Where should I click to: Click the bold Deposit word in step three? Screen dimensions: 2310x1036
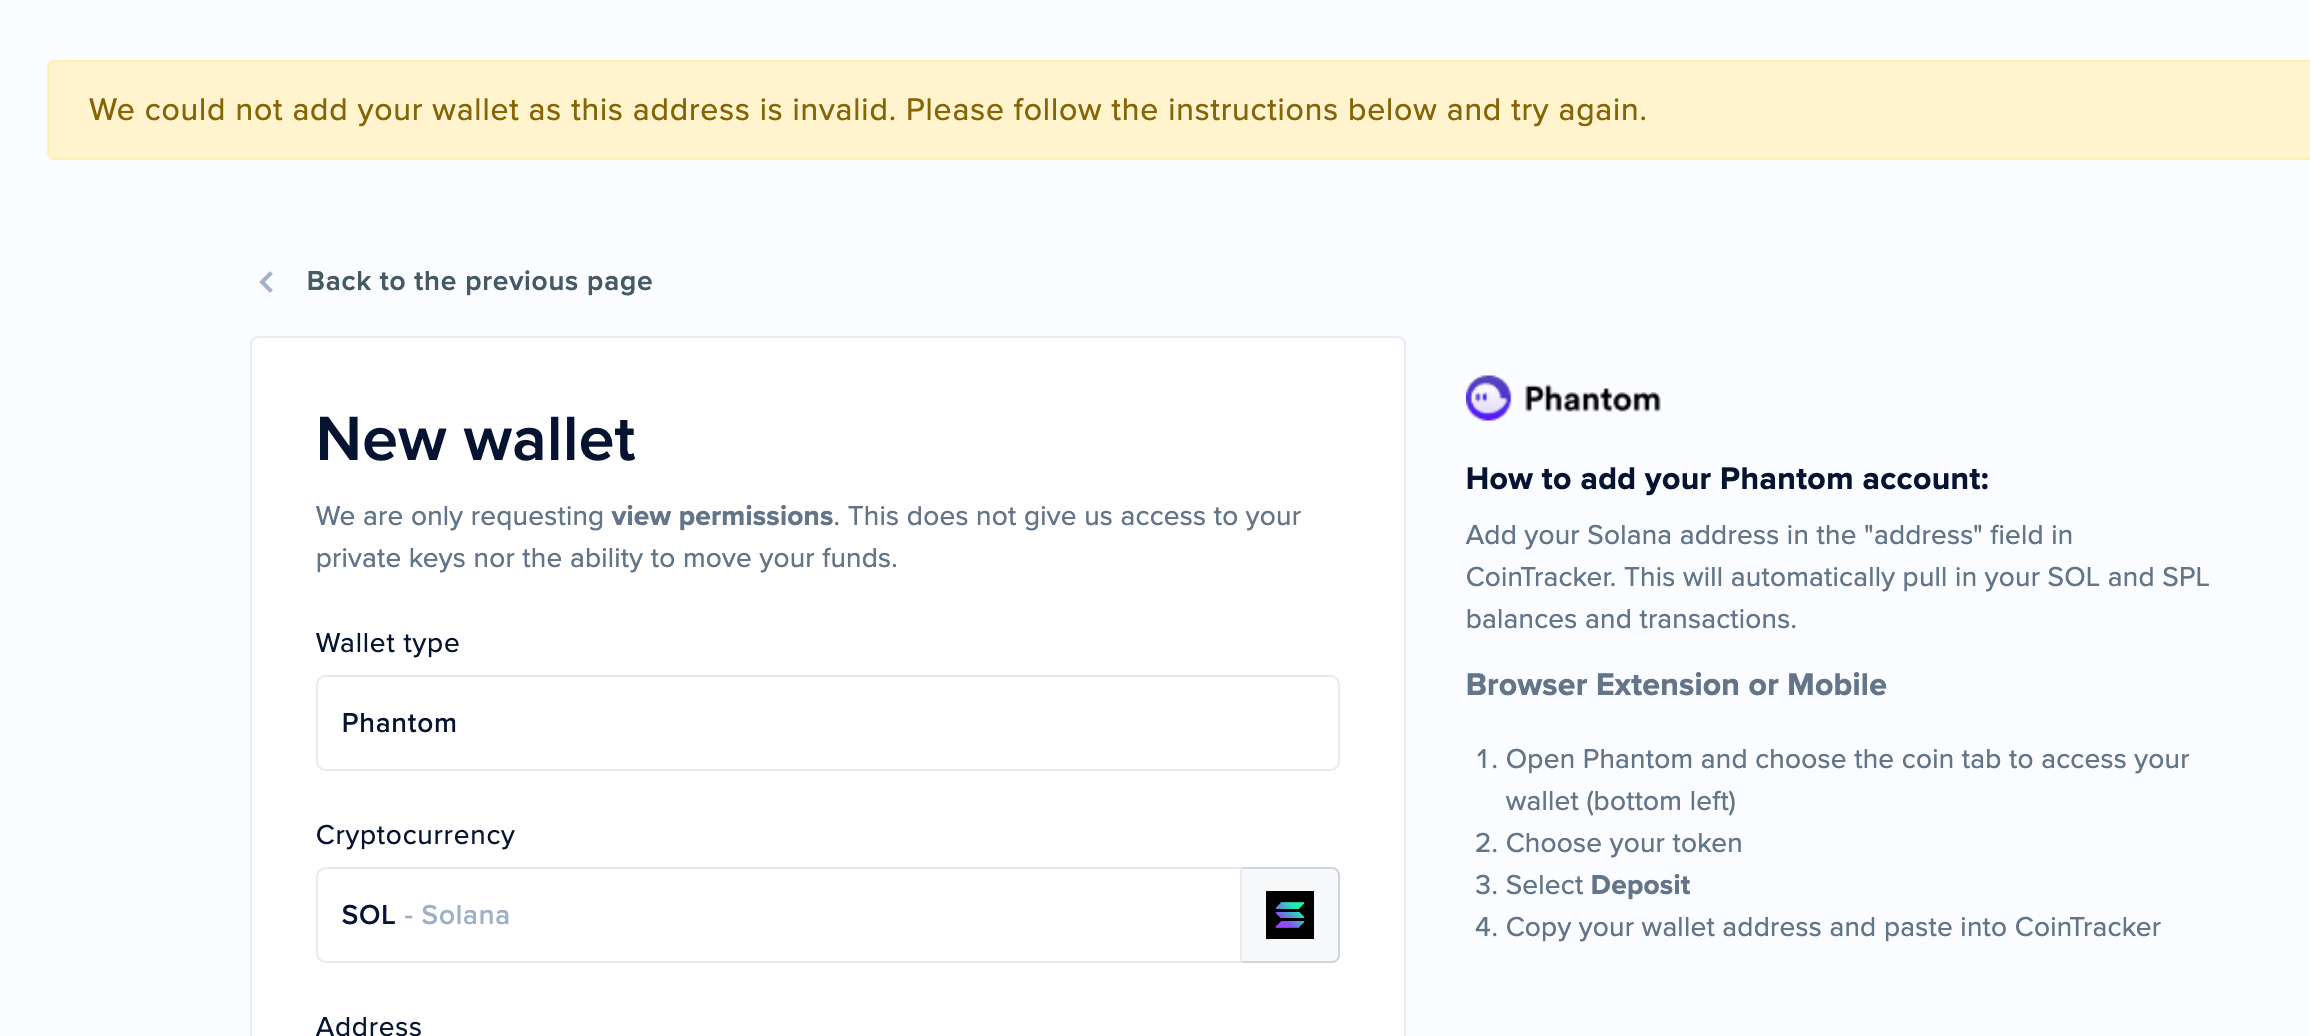pyautogui.click(x=1640, y=885)
